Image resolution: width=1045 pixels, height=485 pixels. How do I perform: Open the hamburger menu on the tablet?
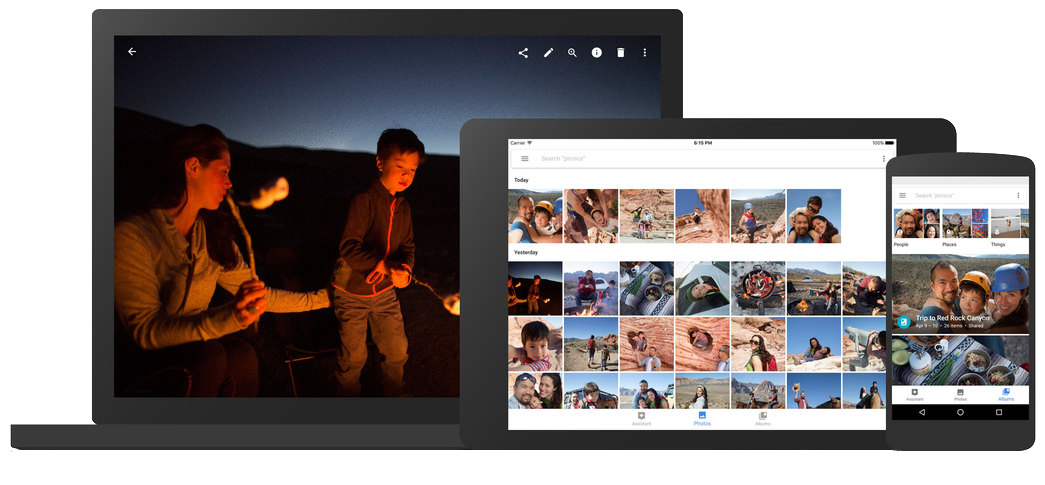coord(525,159)
